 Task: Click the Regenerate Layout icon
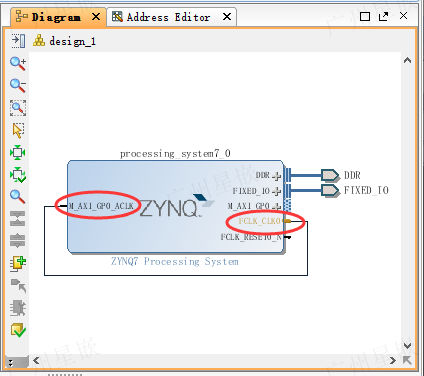(18, 175)
